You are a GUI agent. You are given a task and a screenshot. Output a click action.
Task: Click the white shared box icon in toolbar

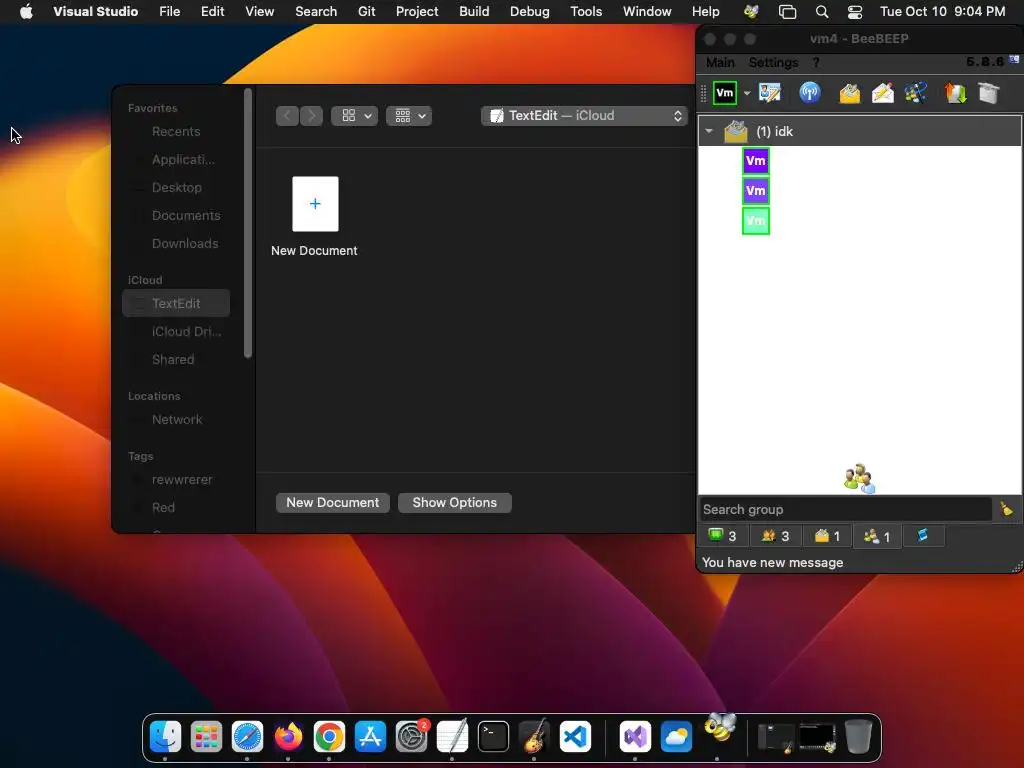point(989,93)
